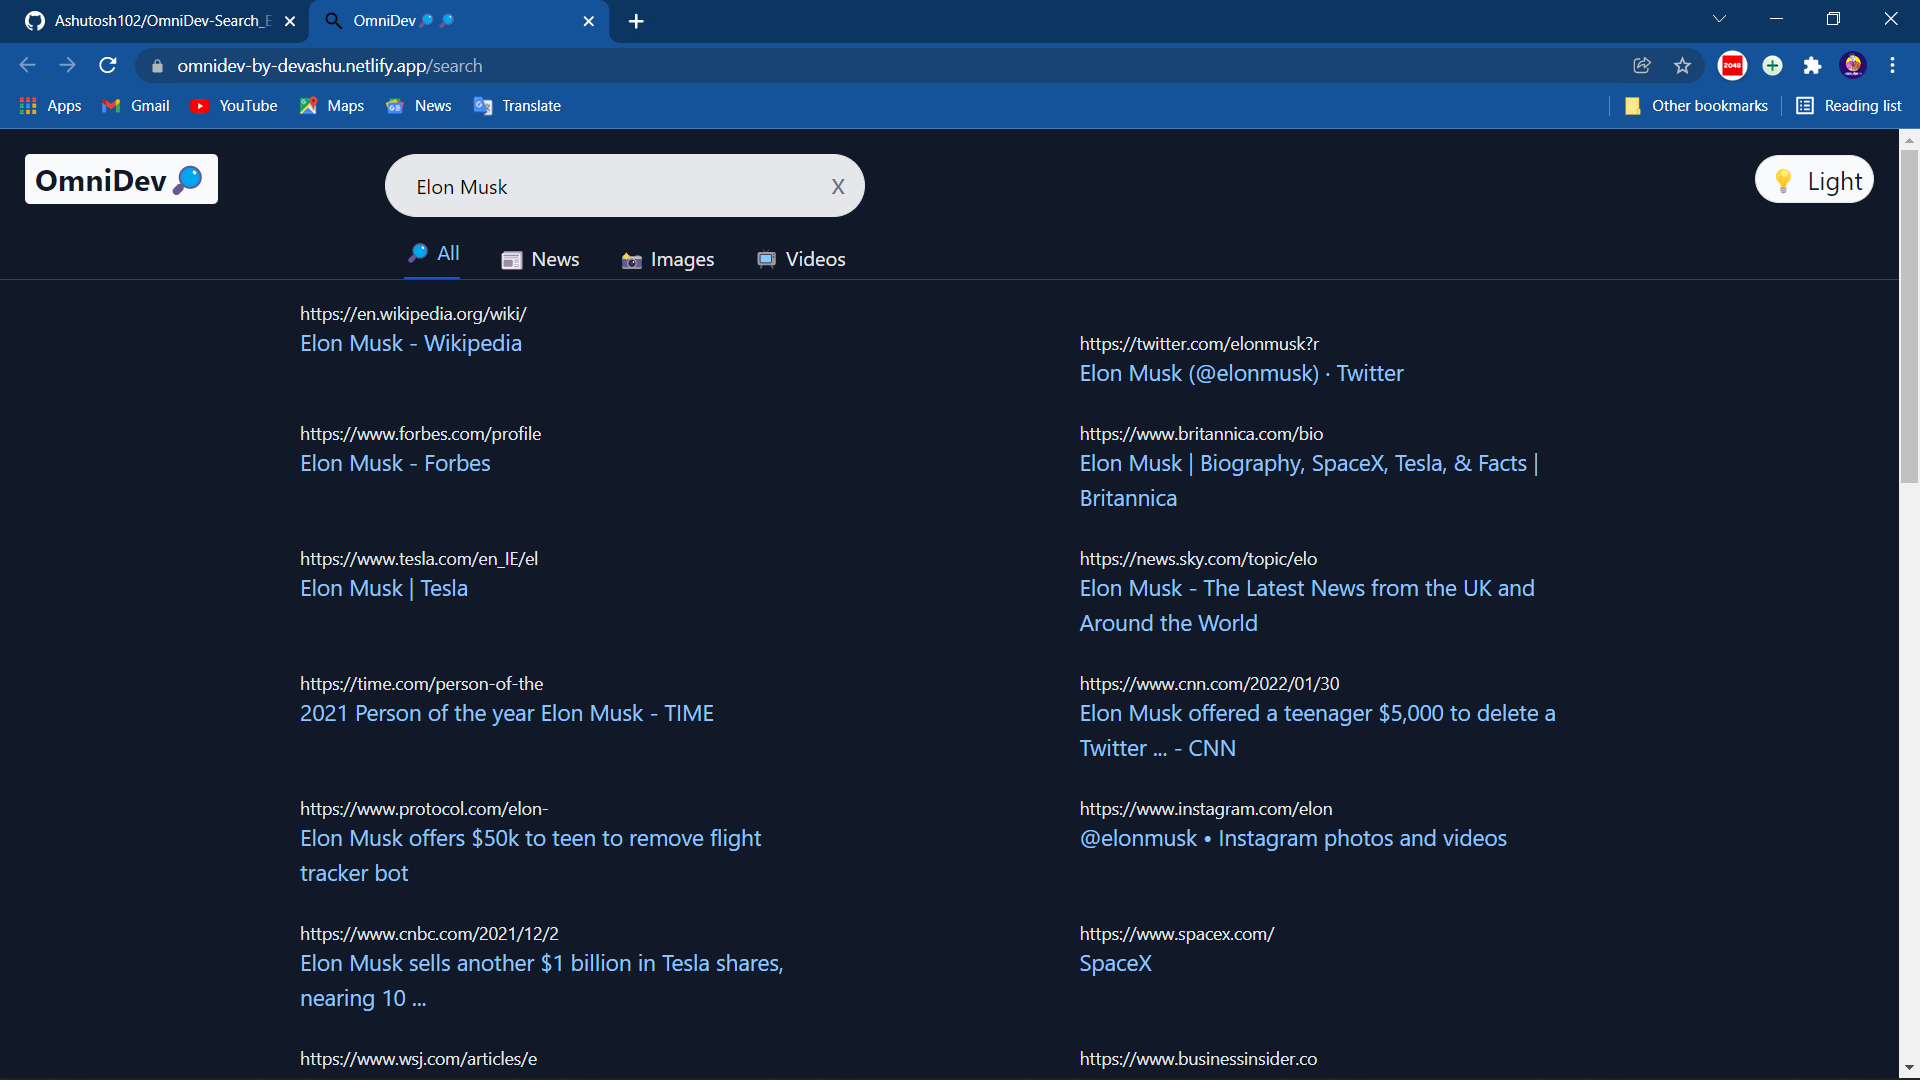
Task: Open the YouTube bookmark
Action: coord(234,106)
